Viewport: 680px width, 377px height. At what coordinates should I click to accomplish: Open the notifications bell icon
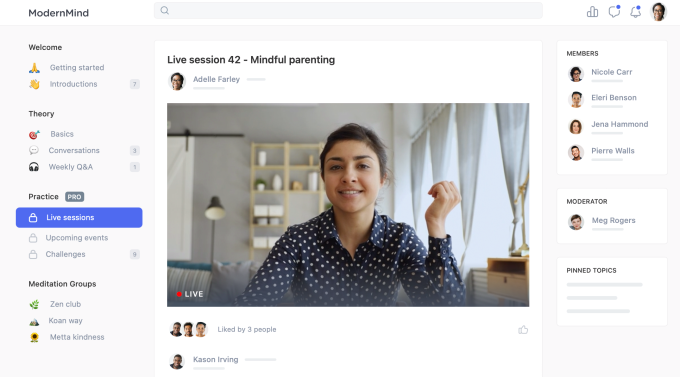pyautogui.click(x=636, y=12)
